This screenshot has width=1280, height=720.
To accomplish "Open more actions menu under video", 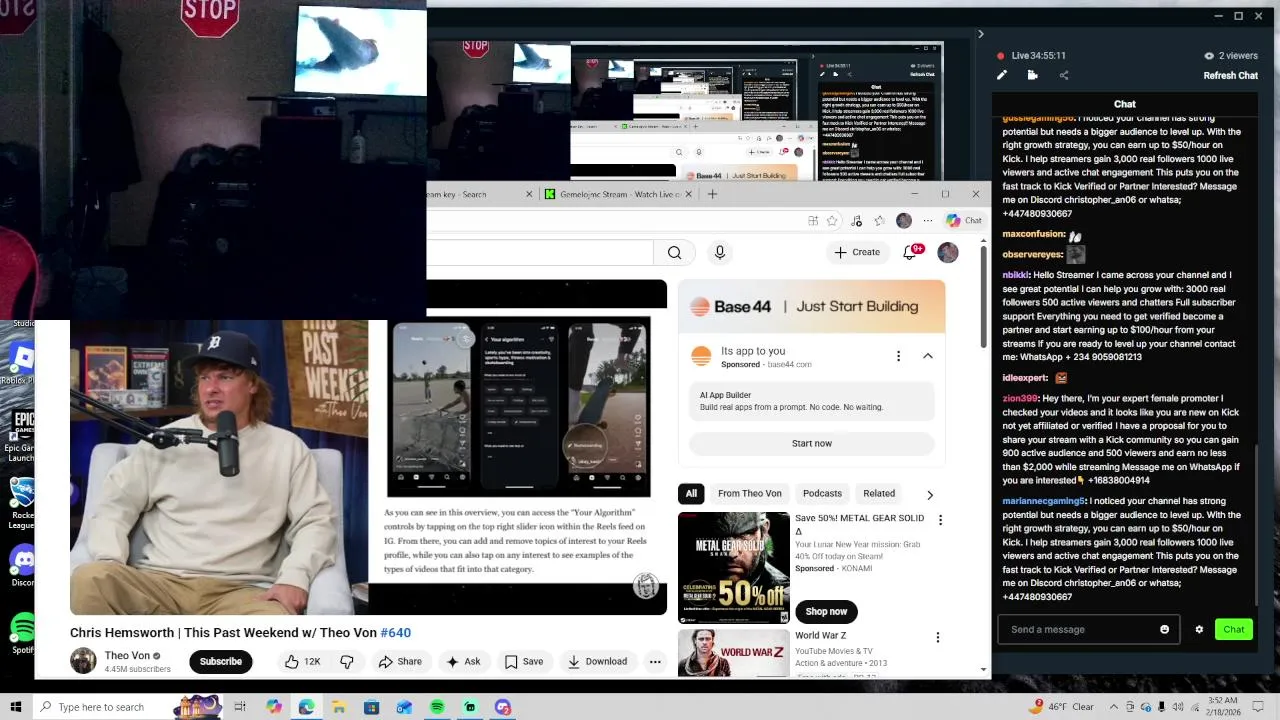I will click(x=655, y=661).
